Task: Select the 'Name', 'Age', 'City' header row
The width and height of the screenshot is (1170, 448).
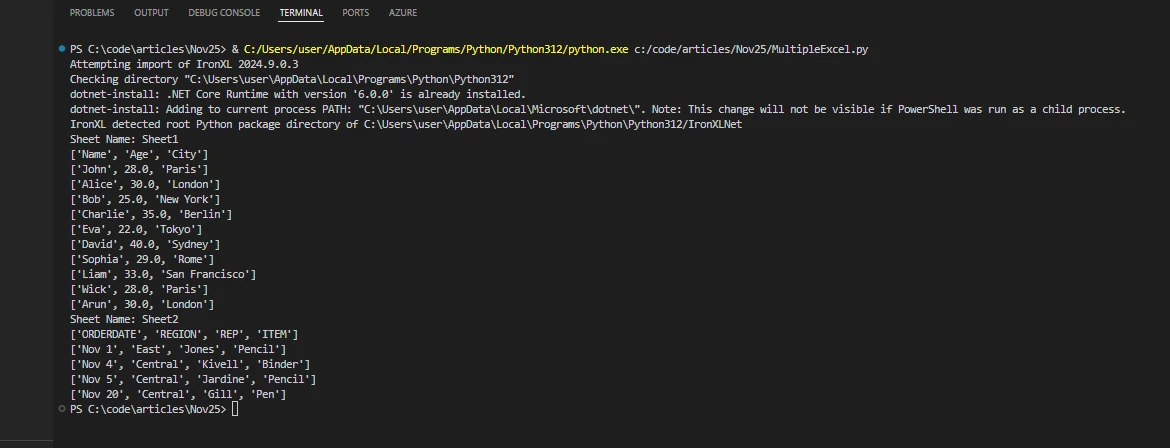Action: (x=139, y=154)
